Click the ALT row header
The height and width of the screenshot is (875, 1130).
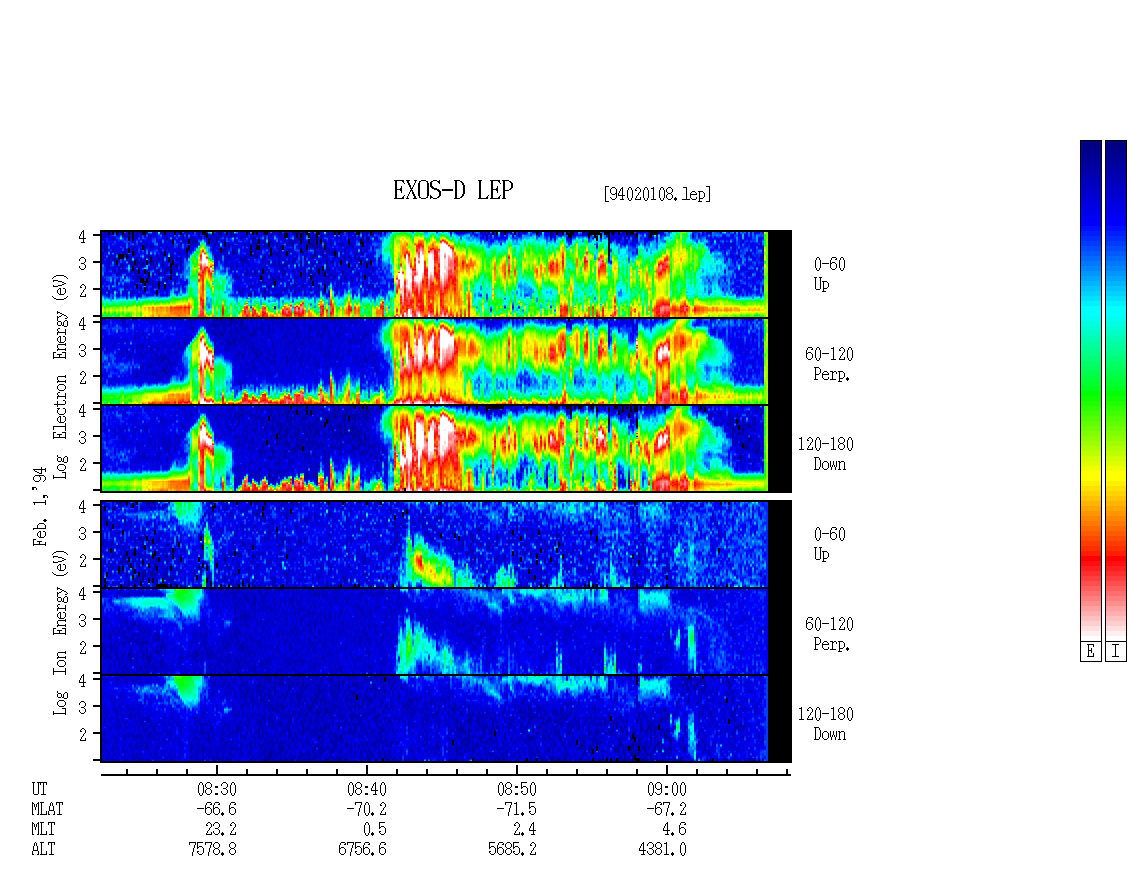[43, 850]
